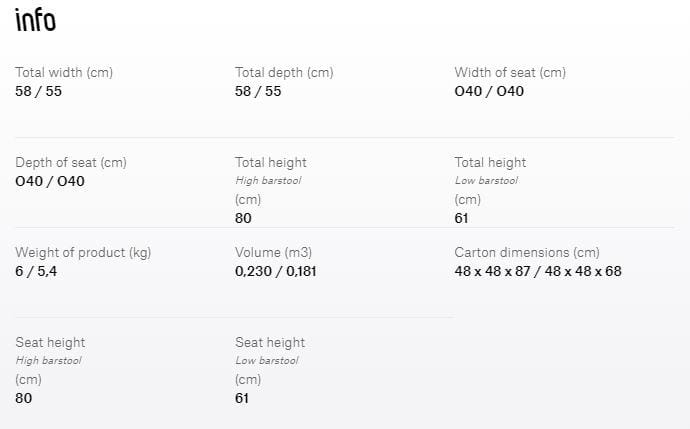Click the total height value 80
The height and width of the screenshot is (429, 690).
pyautogui.click(x=243, y=217)
